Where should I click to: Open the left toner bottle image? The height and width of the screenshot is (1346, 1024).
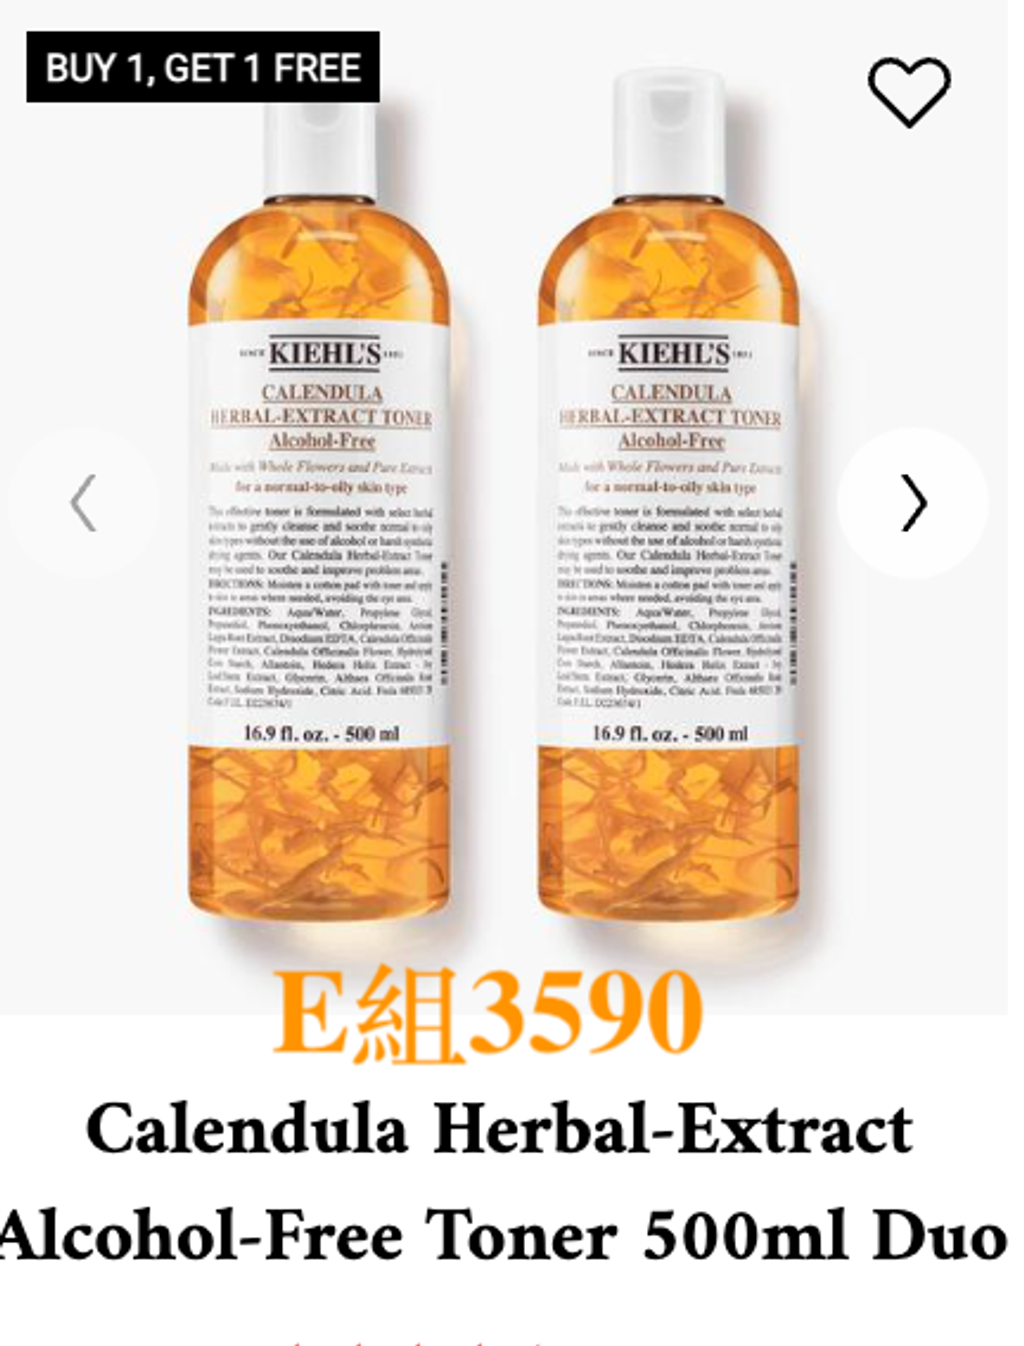coord(320,500)
